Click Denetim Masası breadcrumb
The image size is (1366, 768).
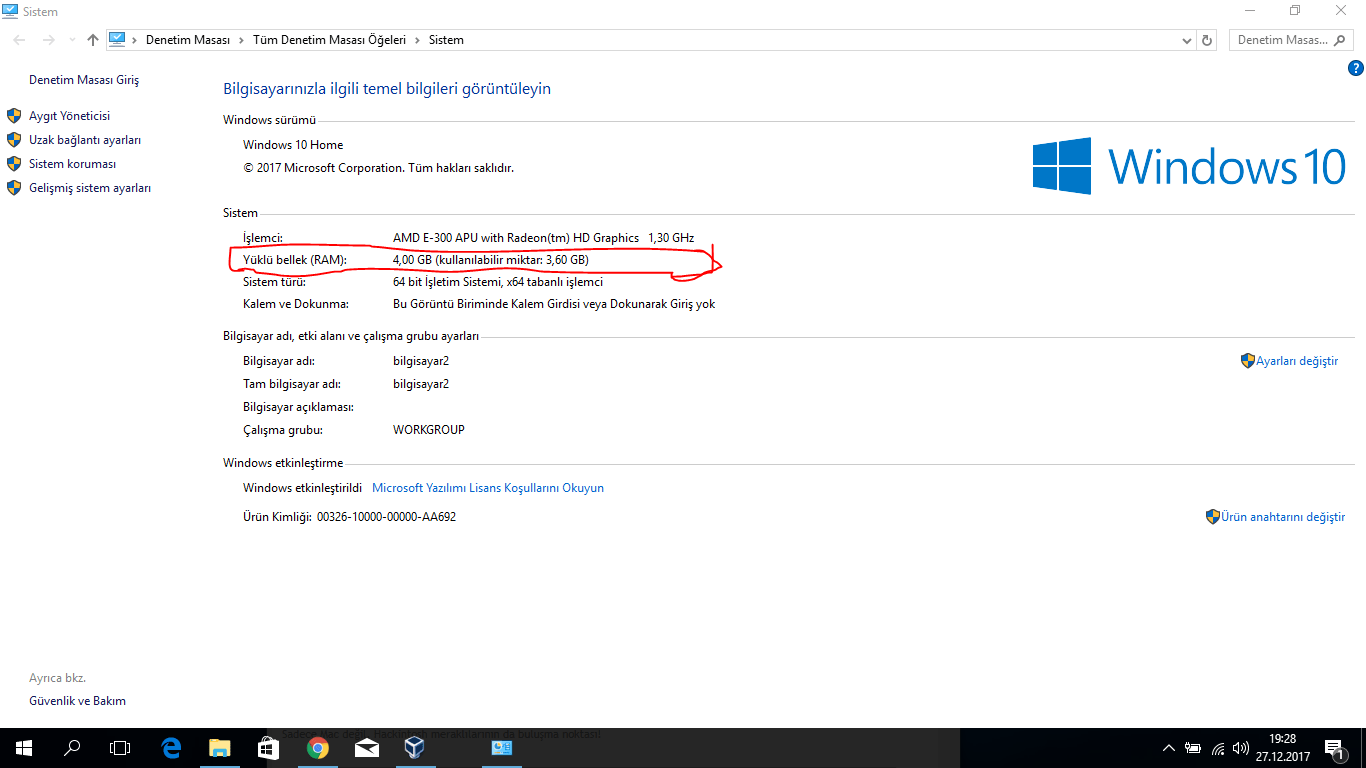pyautogui.click(x=188, y=40)
